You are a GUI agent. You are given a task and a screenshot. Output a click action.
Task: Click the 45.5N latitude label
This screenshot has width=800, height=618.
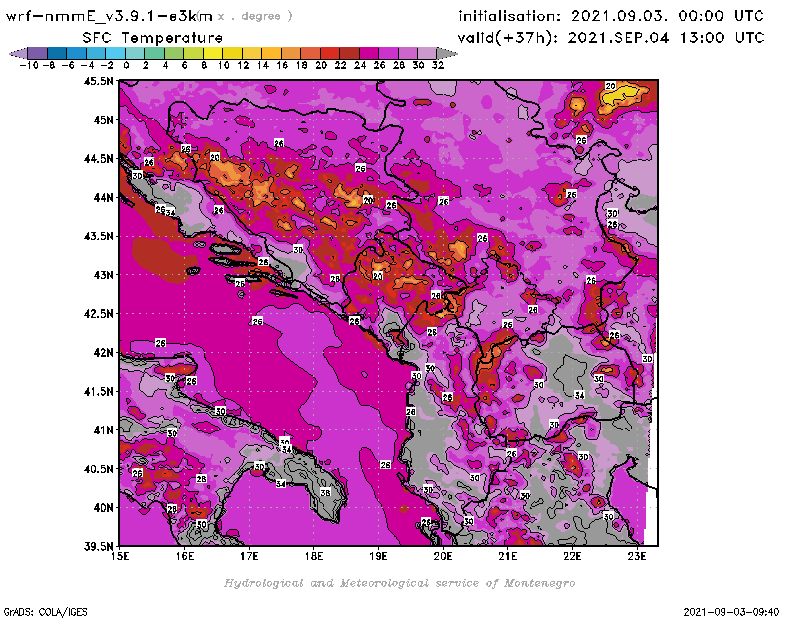coord(98,81)
